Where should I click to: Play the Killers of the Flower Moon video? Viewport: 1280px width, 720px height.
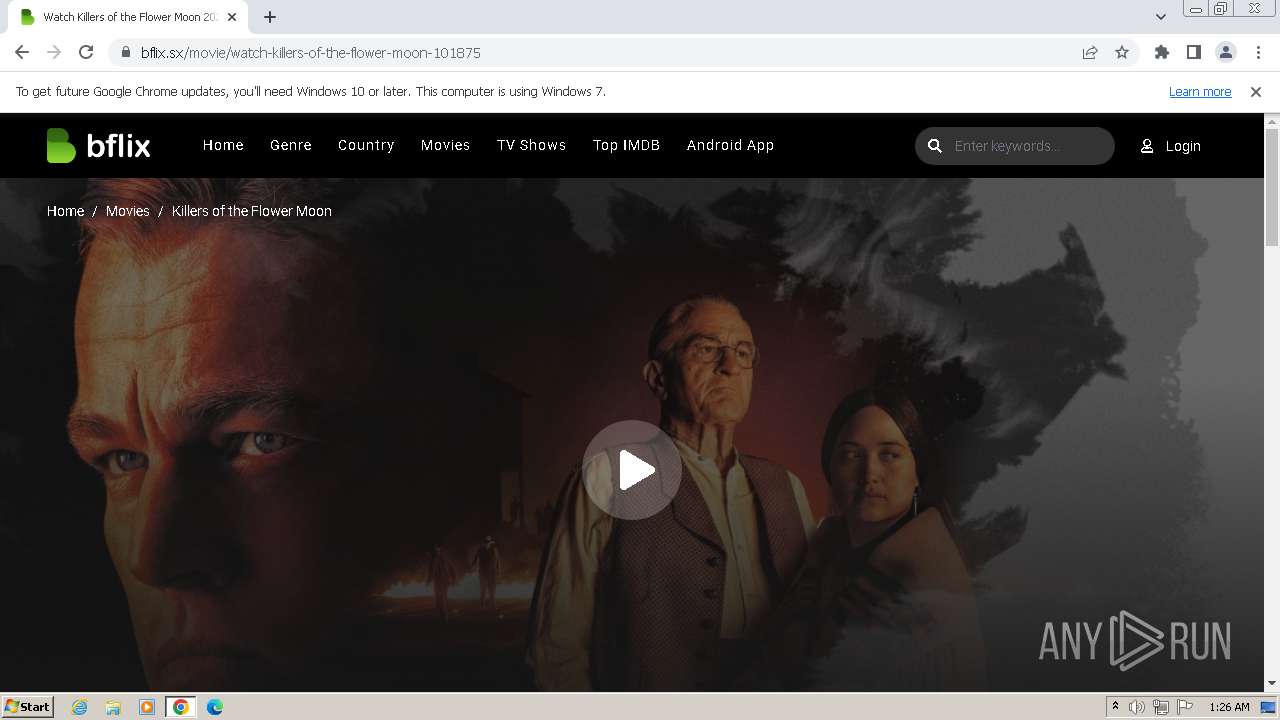click(632, 470)
